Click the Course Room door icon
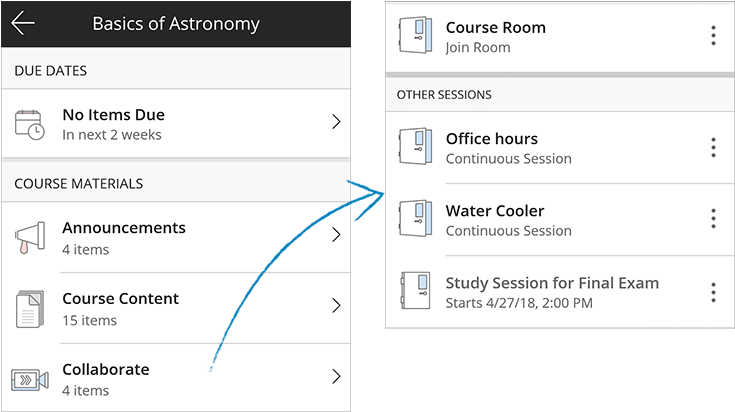The width and height of the screenshot is (735, 412). (x=414, y=36)
